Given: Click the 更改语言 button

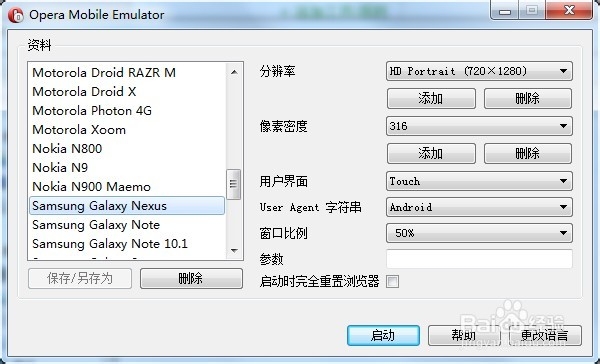Looking at the screenshot, I should [x=545, y=336].
